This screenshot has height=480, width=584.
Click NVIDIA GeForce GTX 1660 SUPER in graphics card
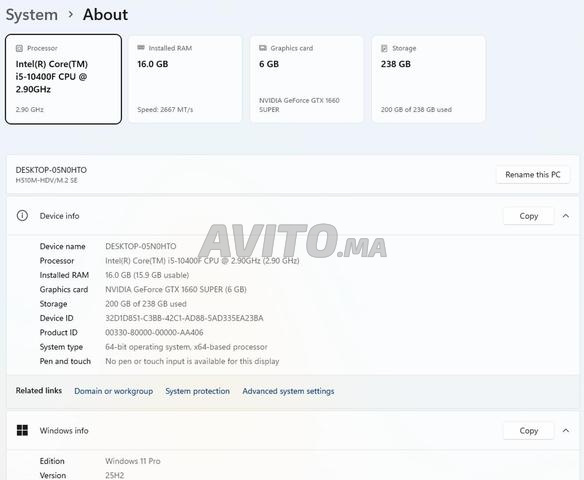coord(299,105)
